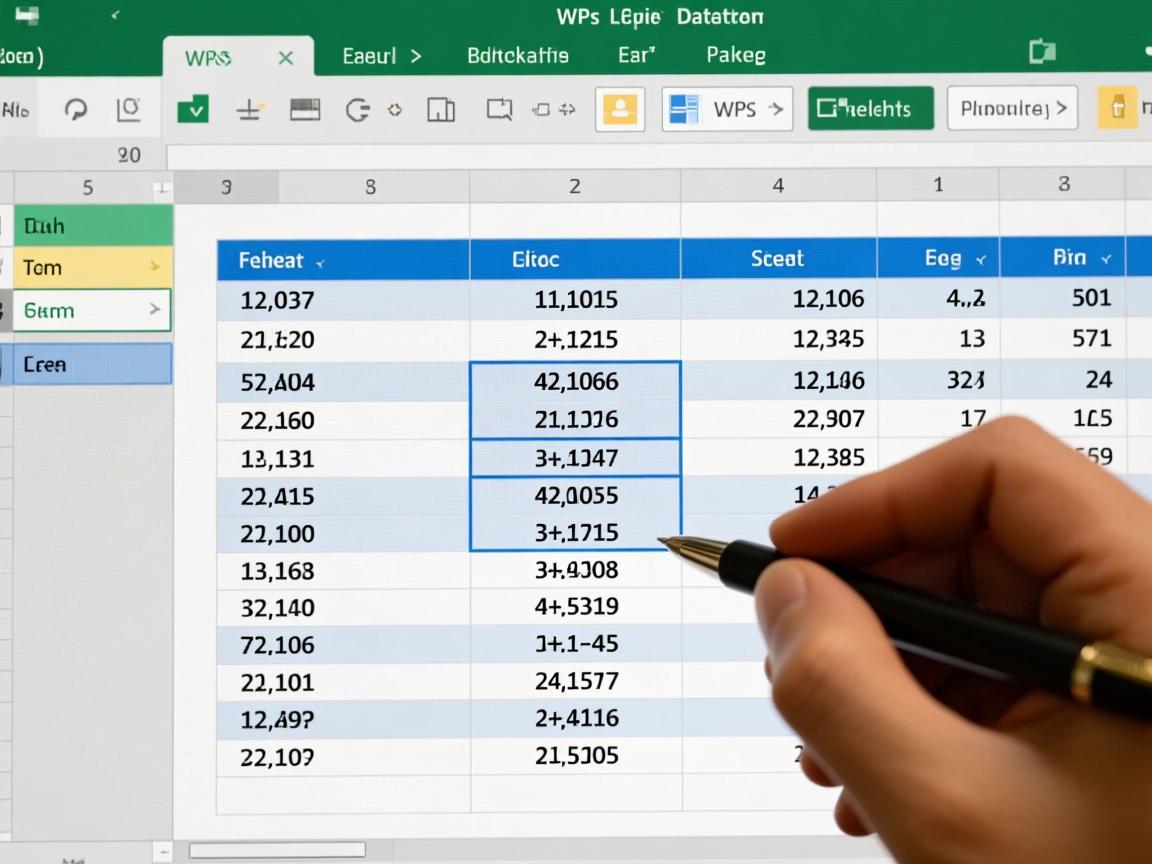Click the Phnoonlrej button
This screenshot has width=1152, height=864.
pos(1012,109)
